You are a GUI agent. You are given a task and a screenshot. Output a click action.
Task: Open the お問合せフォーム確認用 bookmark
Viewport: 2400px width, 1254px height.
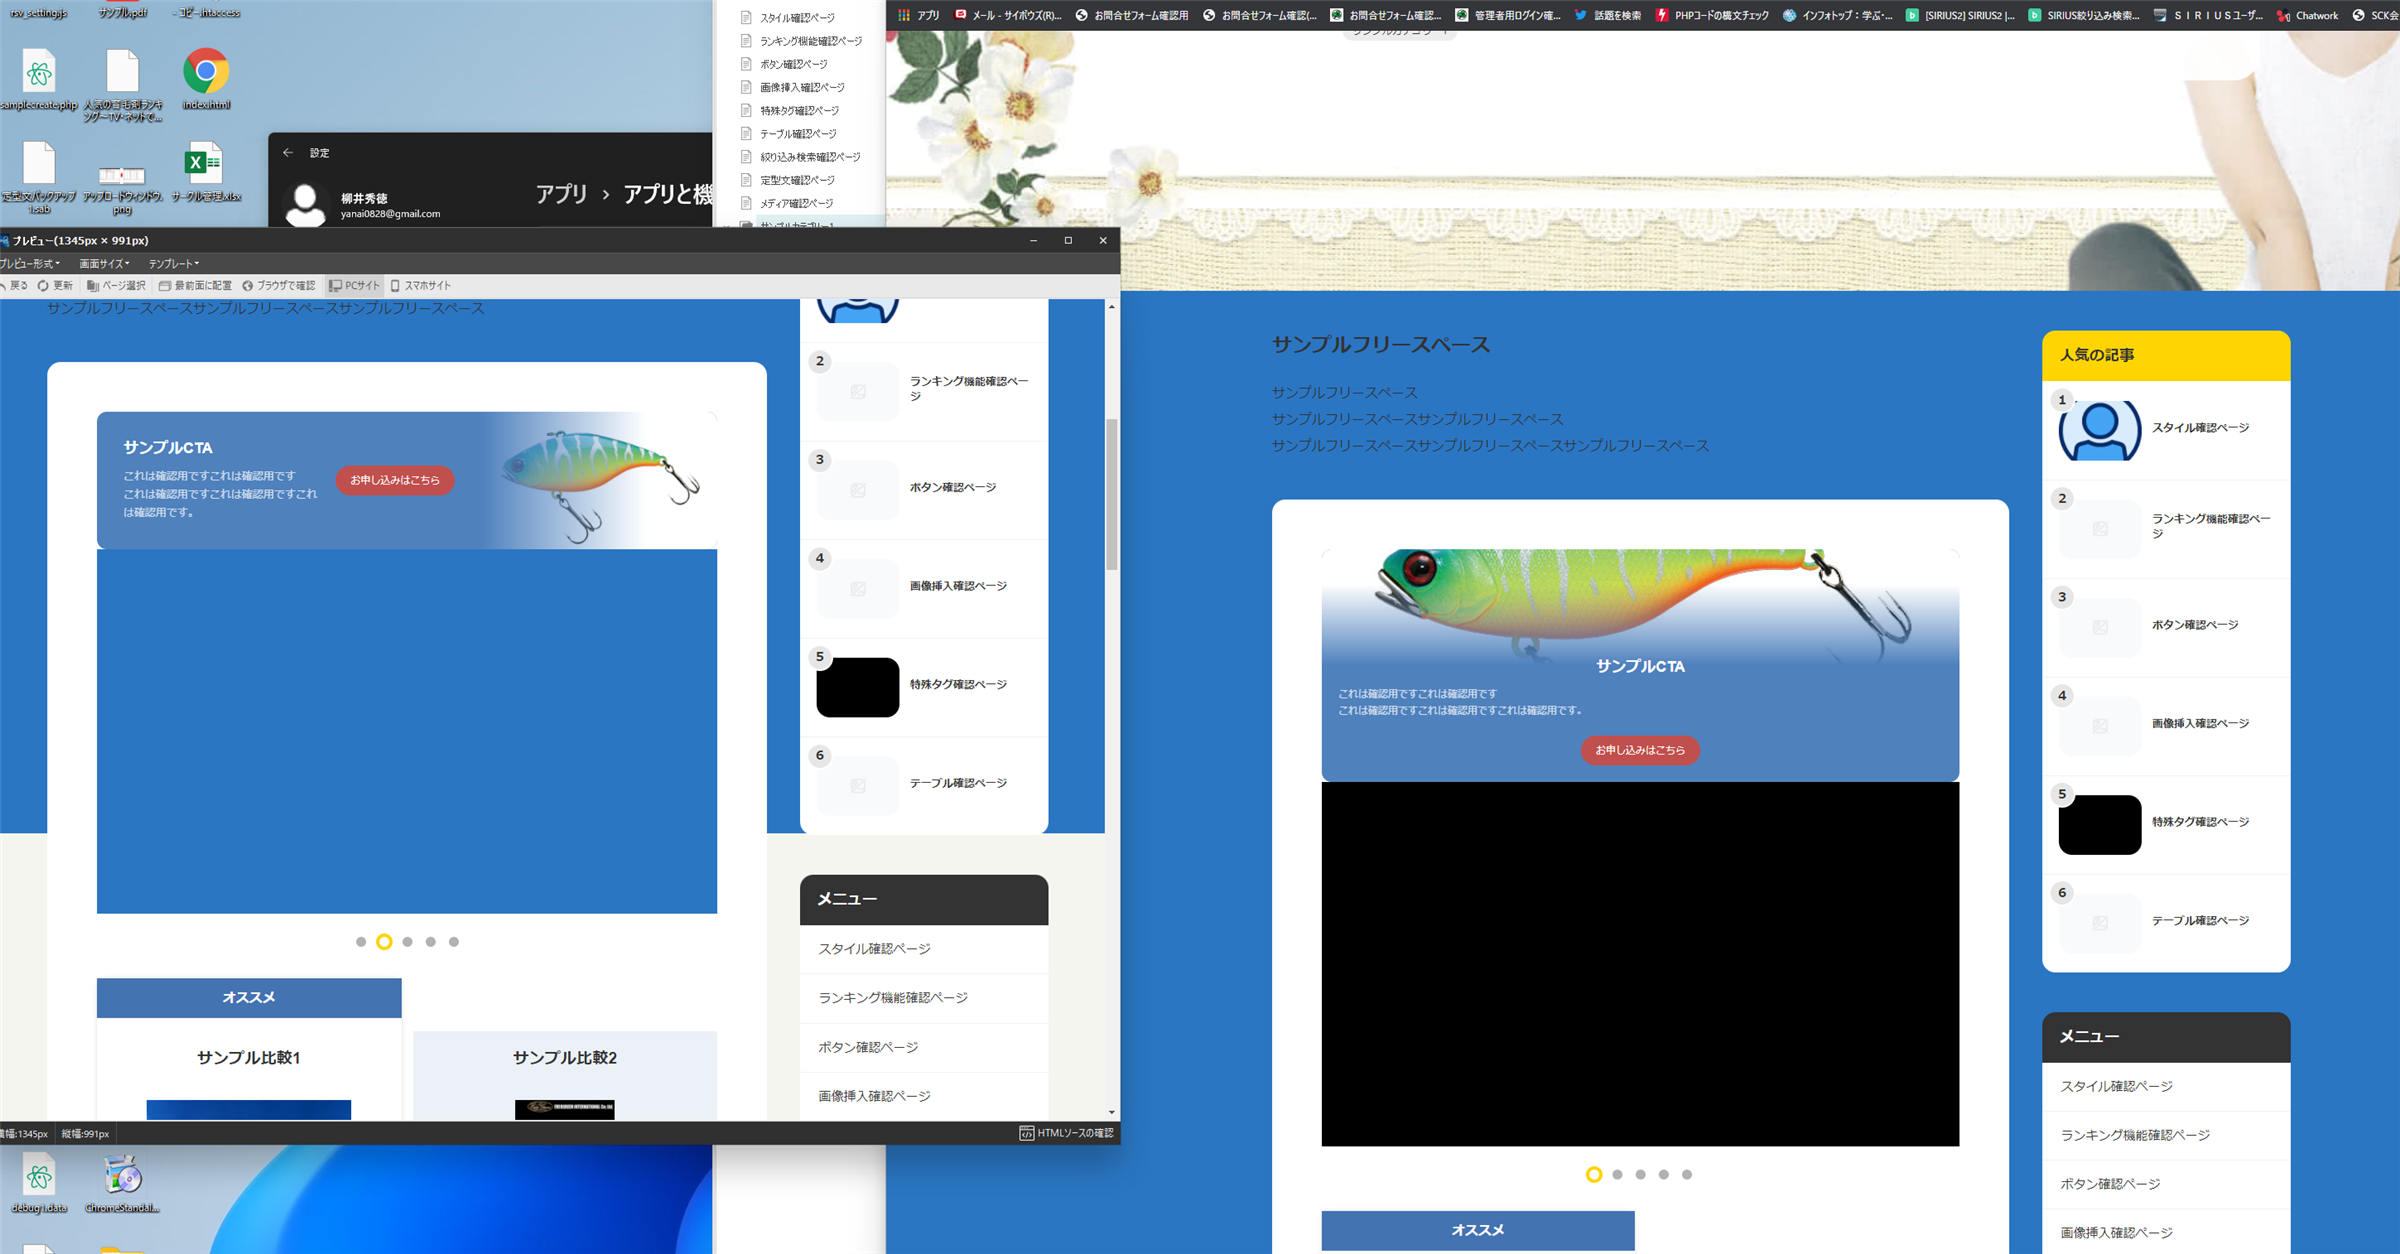click(x=1131, y=15)
